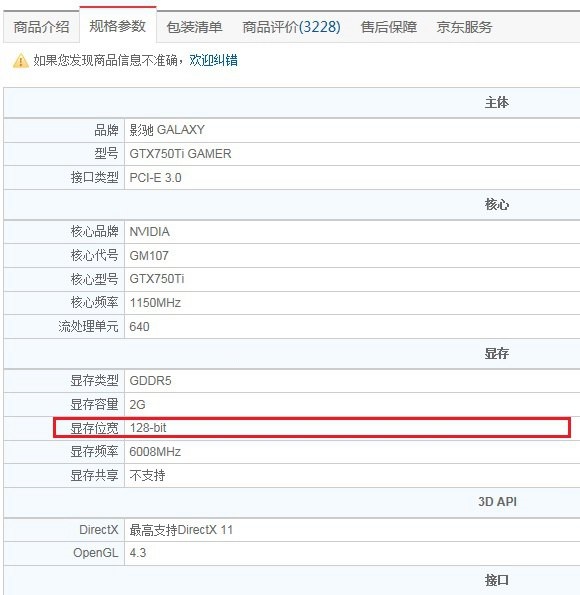
Task: Select the GM107 core code value
Action: click(x=149, y=255)
